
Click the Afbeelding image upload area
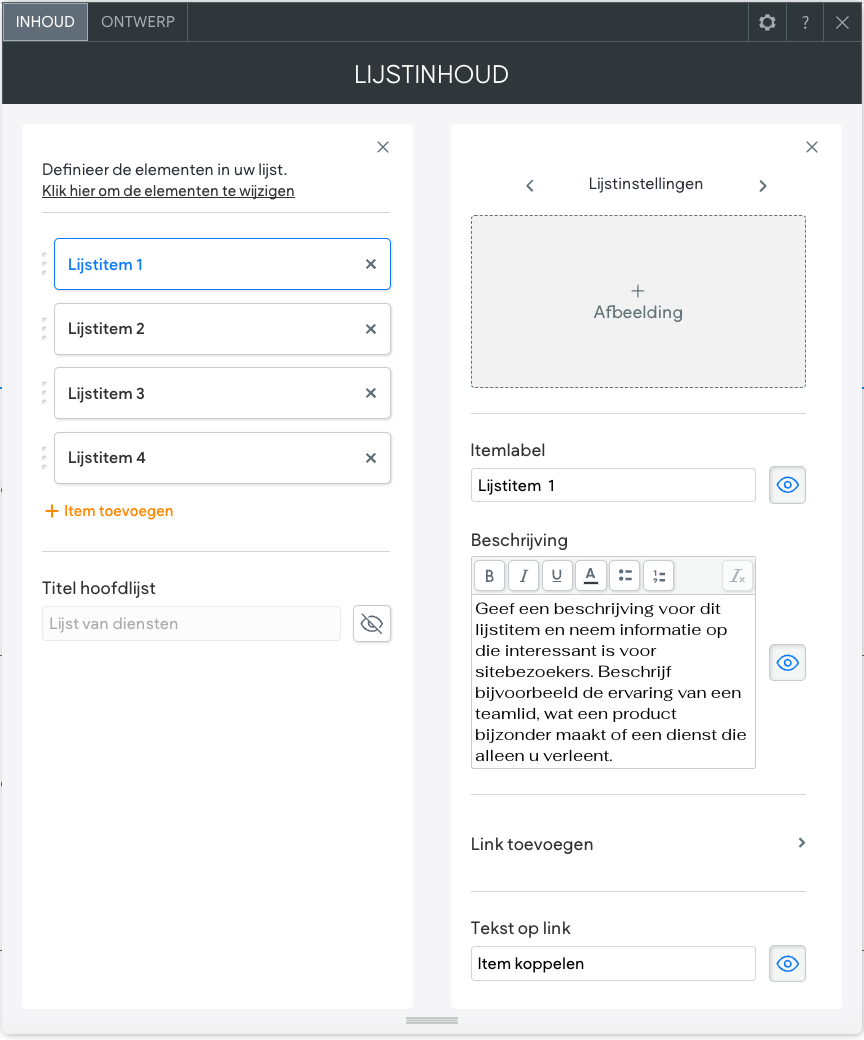point(638,301)
